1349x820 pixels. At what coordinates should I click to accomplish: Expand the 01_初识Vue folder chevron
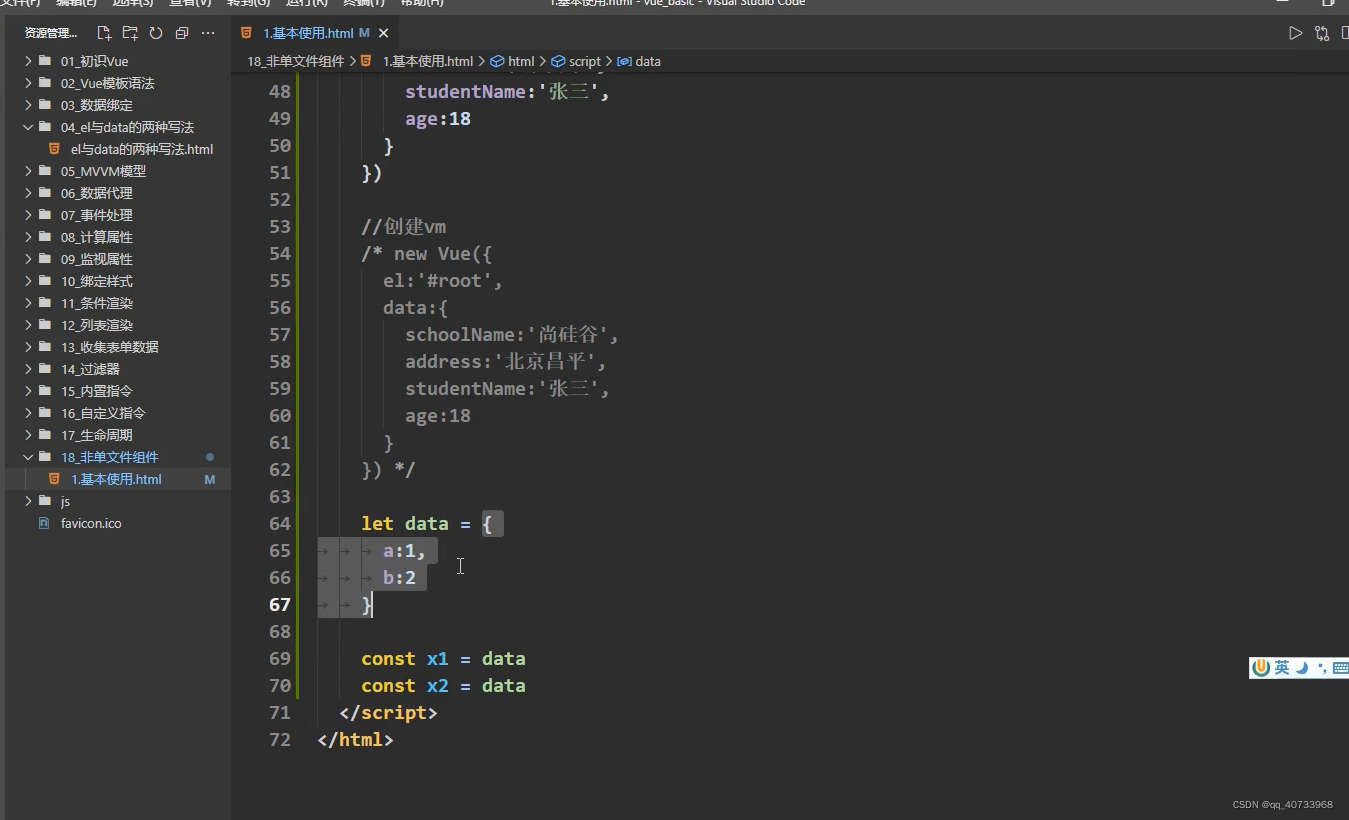tap(28, 61)
